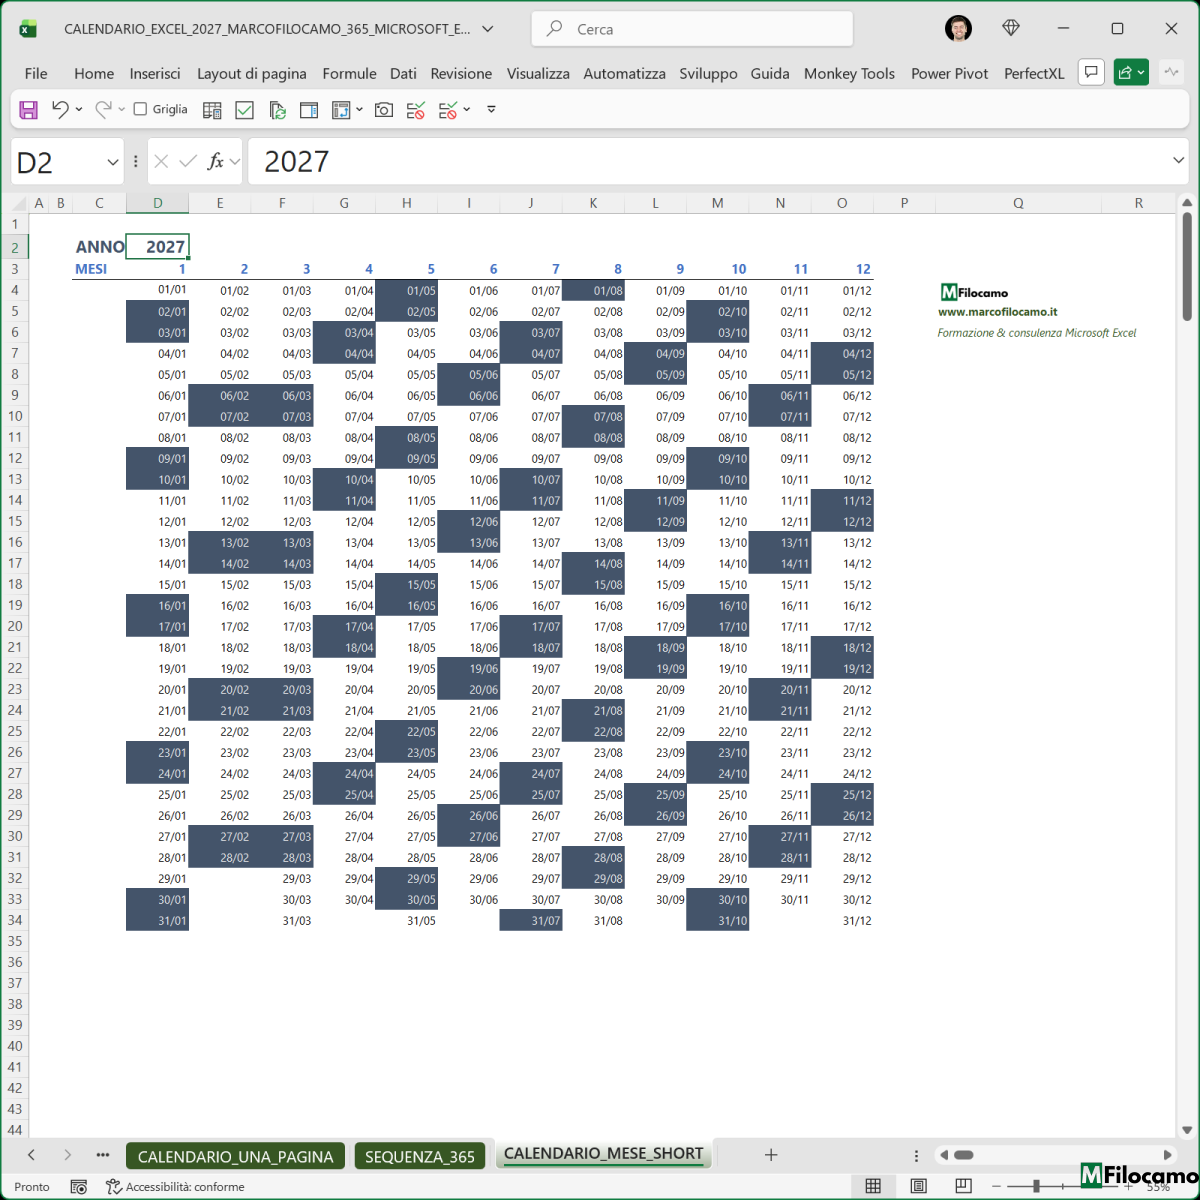This screenshot has width=1200, height=1200.
Task: Click the Save icon in quick access toolbar
Action: point(29,110)
